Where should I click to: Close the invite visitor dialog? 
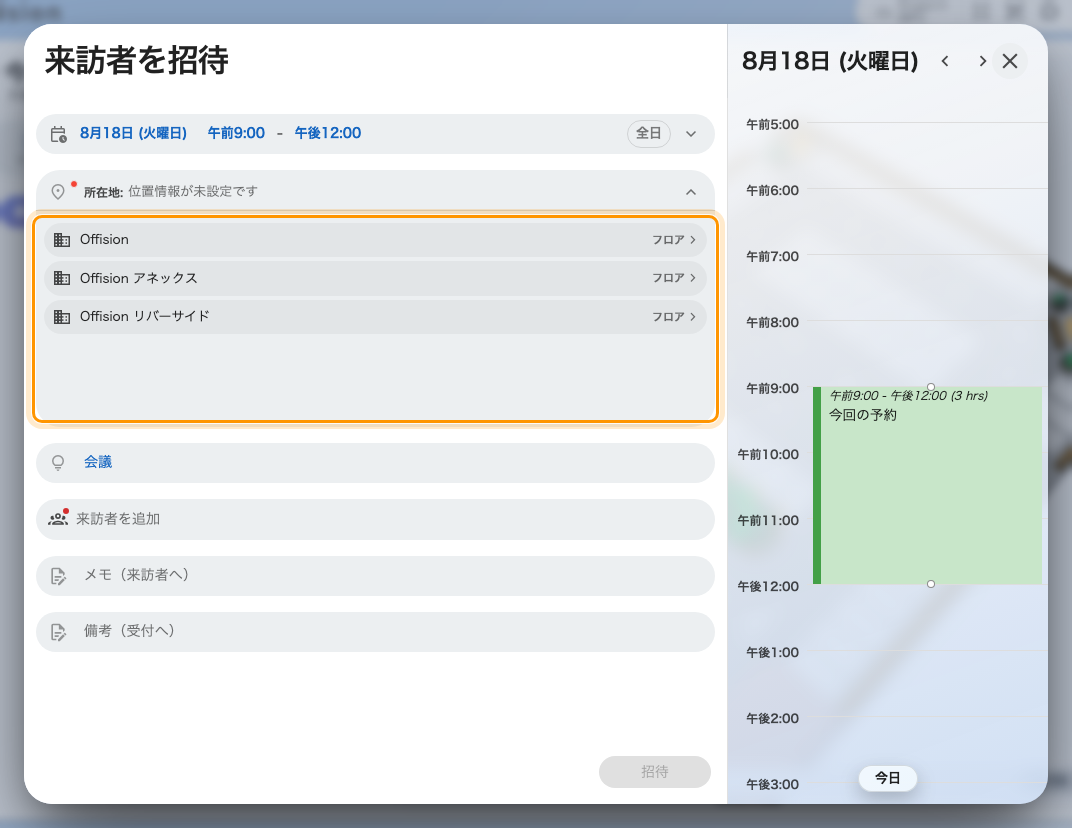pyautogui.click(x=1010, y=61)
